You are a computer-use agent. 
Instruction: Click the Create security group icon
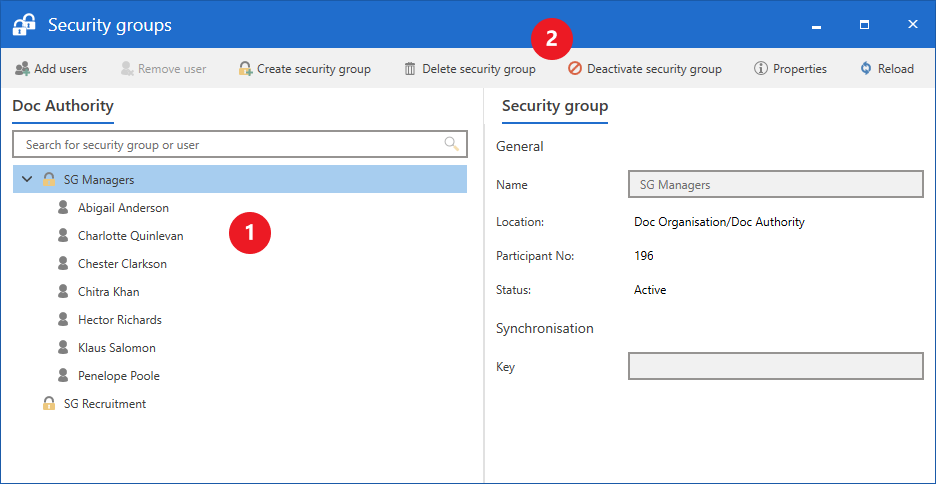point(245,69)
